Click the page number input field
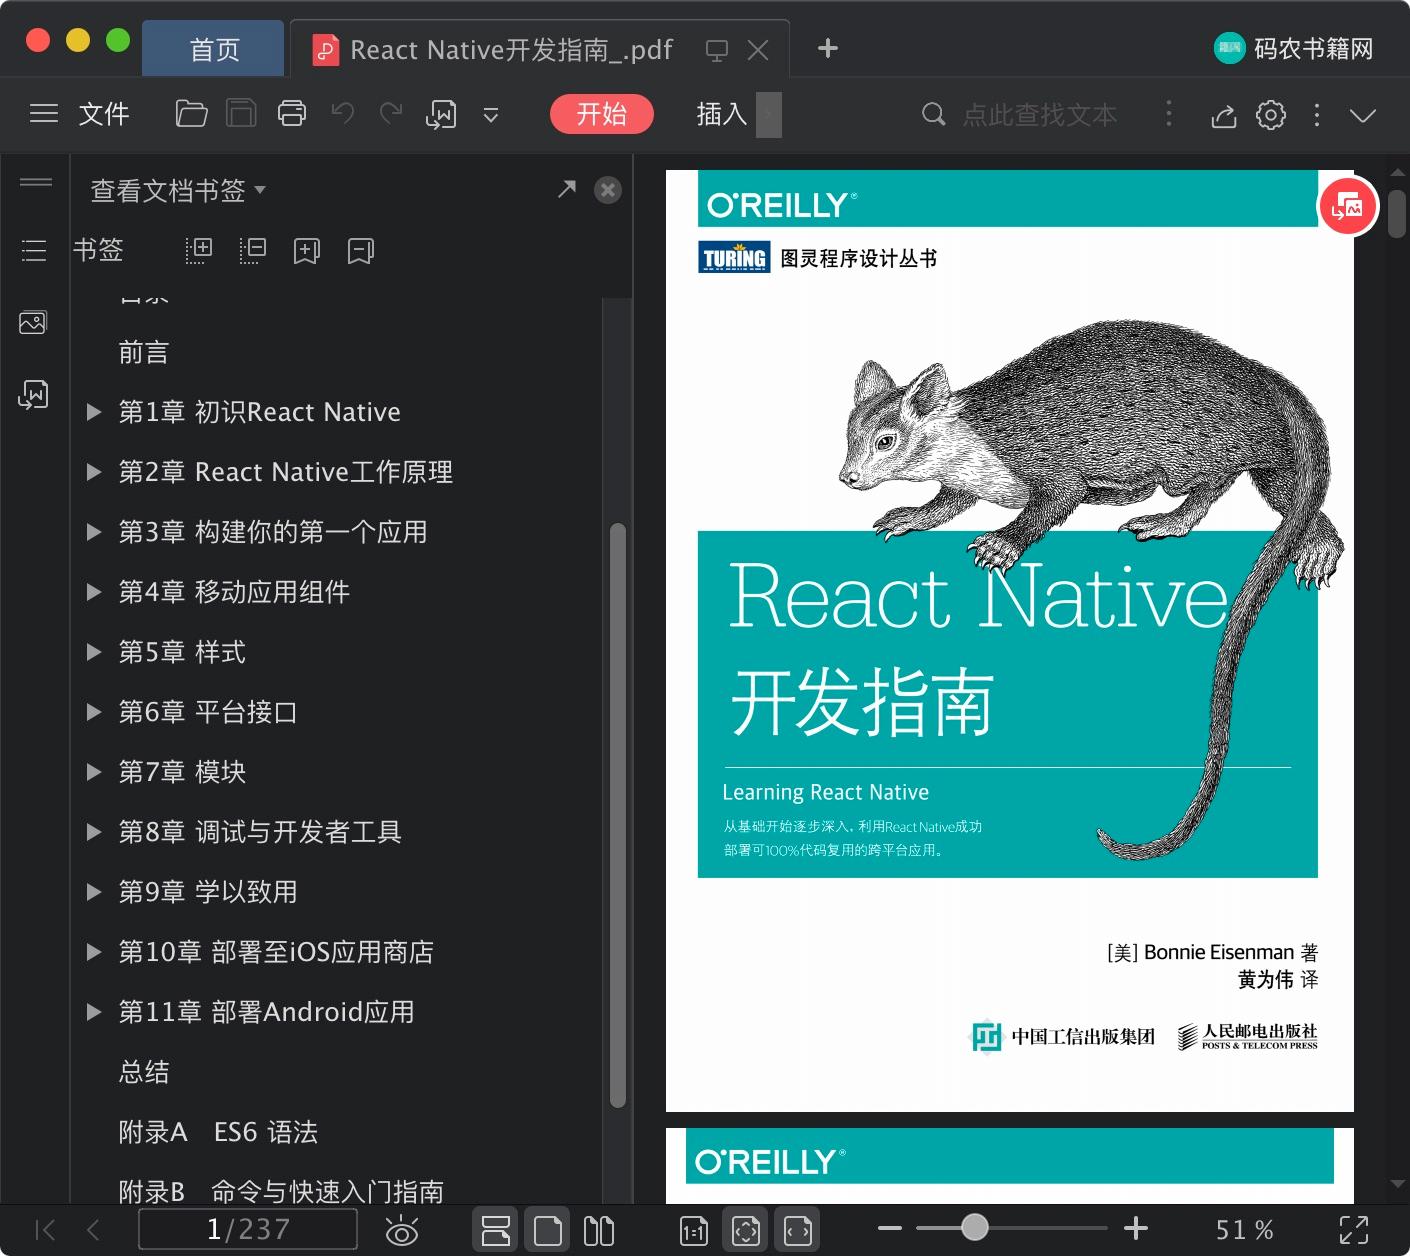Image resolution: width=1410 pixels, height=1256 pixels. [248, 1229]
